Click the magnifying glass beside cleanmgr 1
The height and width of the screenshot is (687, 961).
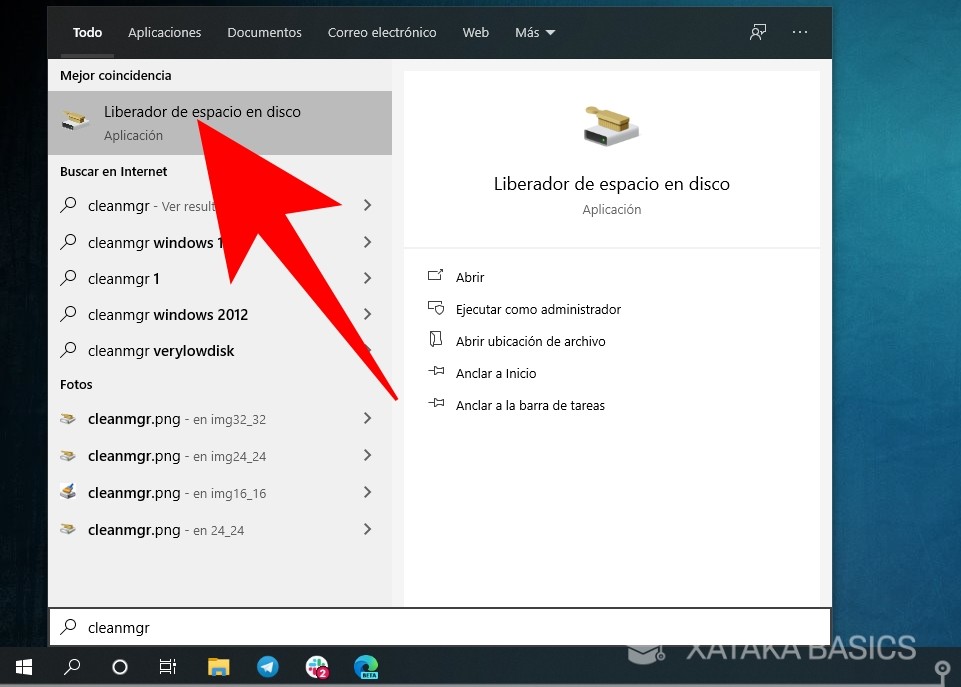tap(71, 278)
